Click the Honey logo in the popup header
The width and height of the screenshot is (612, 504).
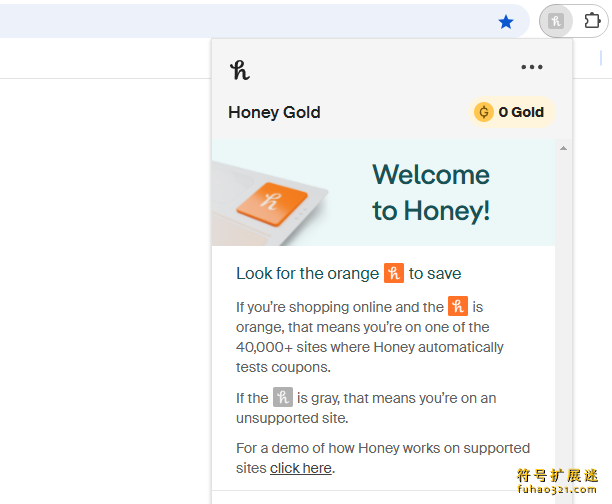tap(240, 70)
